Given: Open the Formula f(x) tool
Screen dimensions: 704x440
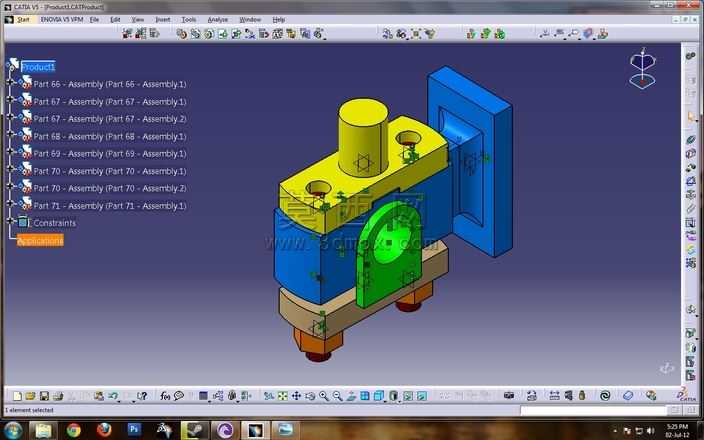Looking at the screenshot, I should (165, 396).
